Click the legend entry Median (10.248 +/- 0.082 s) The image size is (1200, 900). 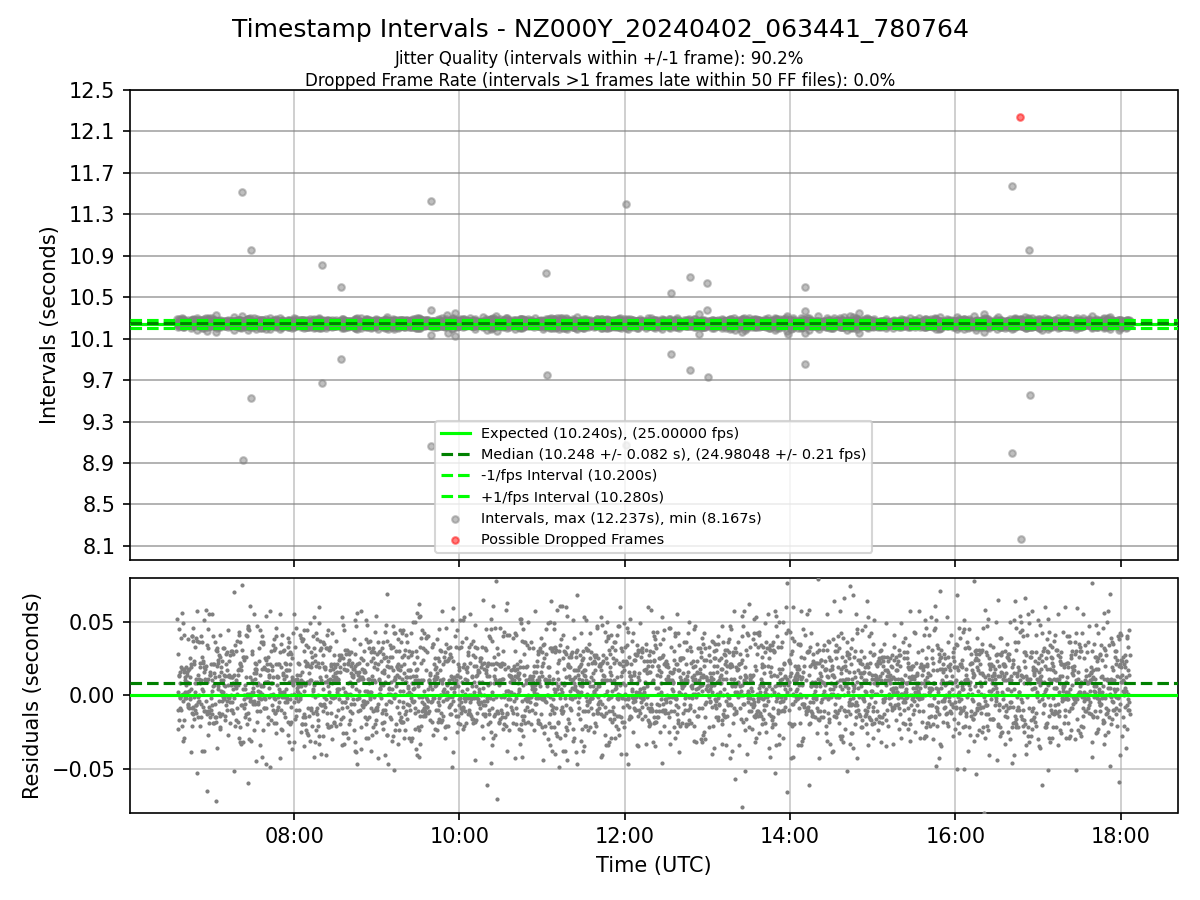[673, 454]
